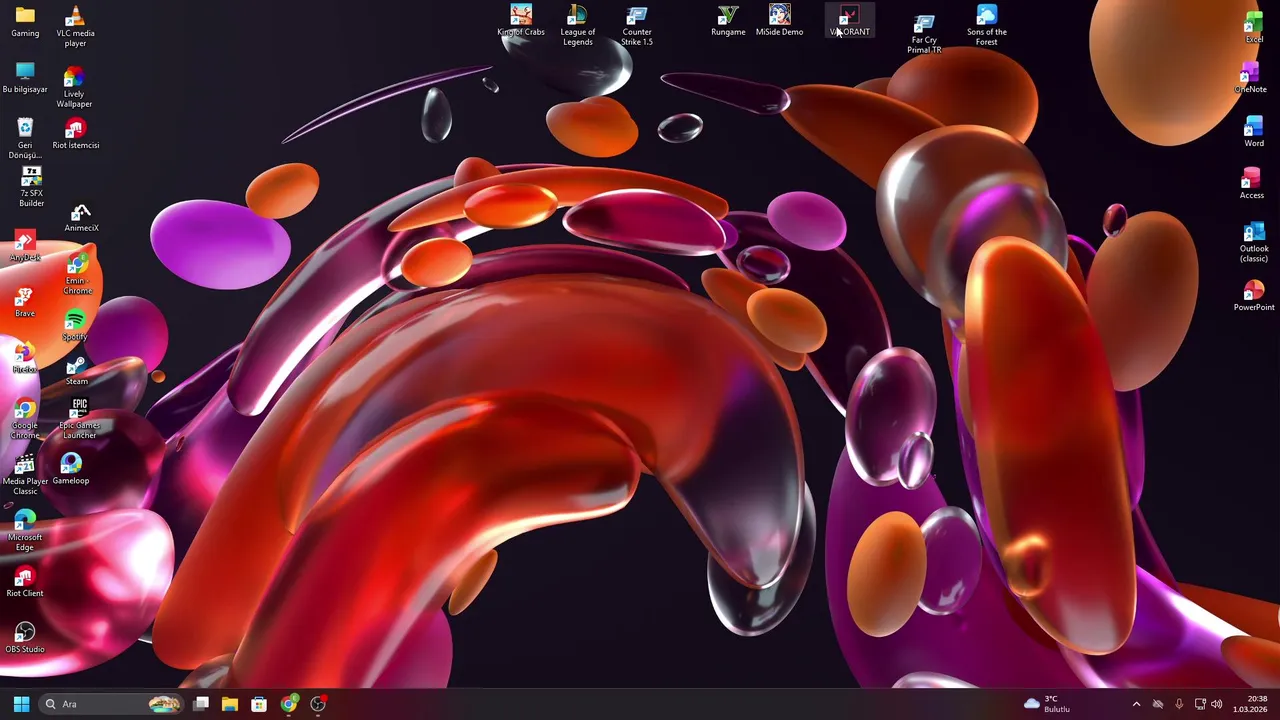
Task: Open File Explorer from the taskbar
Action: 230,704
